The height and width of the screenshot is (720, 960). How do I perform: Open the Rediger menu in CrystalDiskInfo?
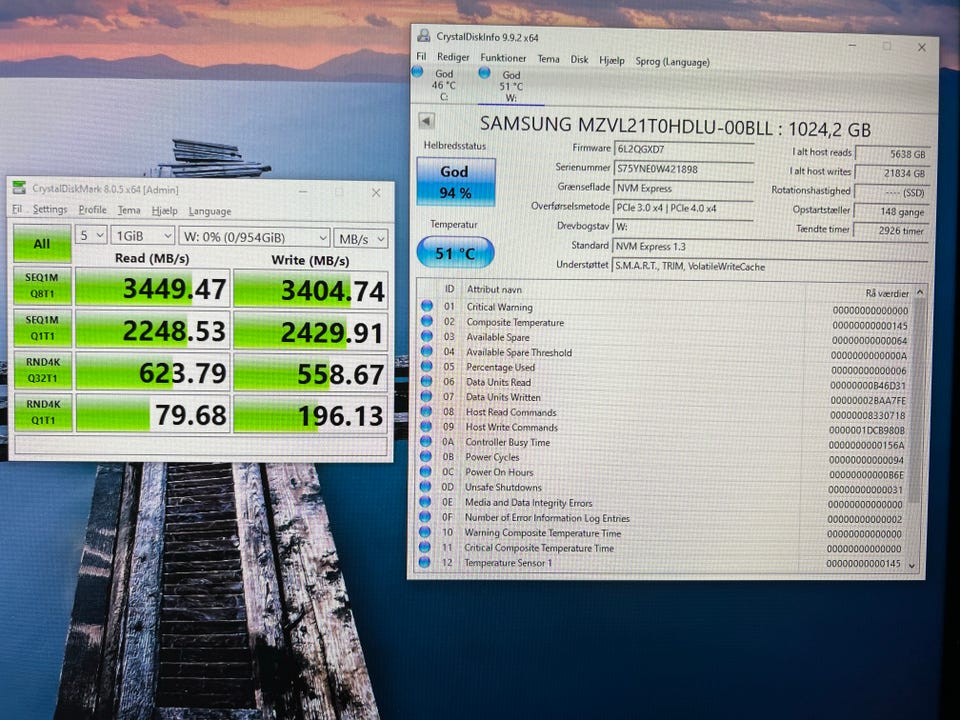point(453,57)
